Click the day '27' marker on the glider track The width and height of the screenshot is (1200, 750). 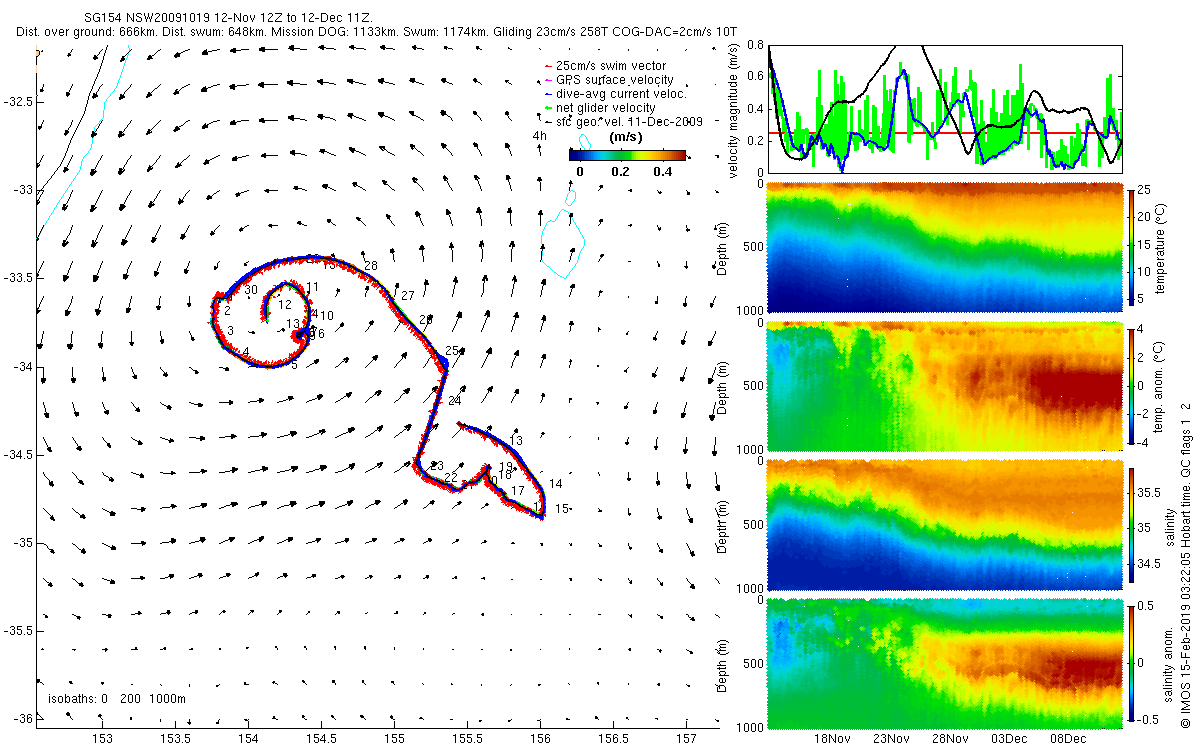pyautogui.click(x=407, y=296)
